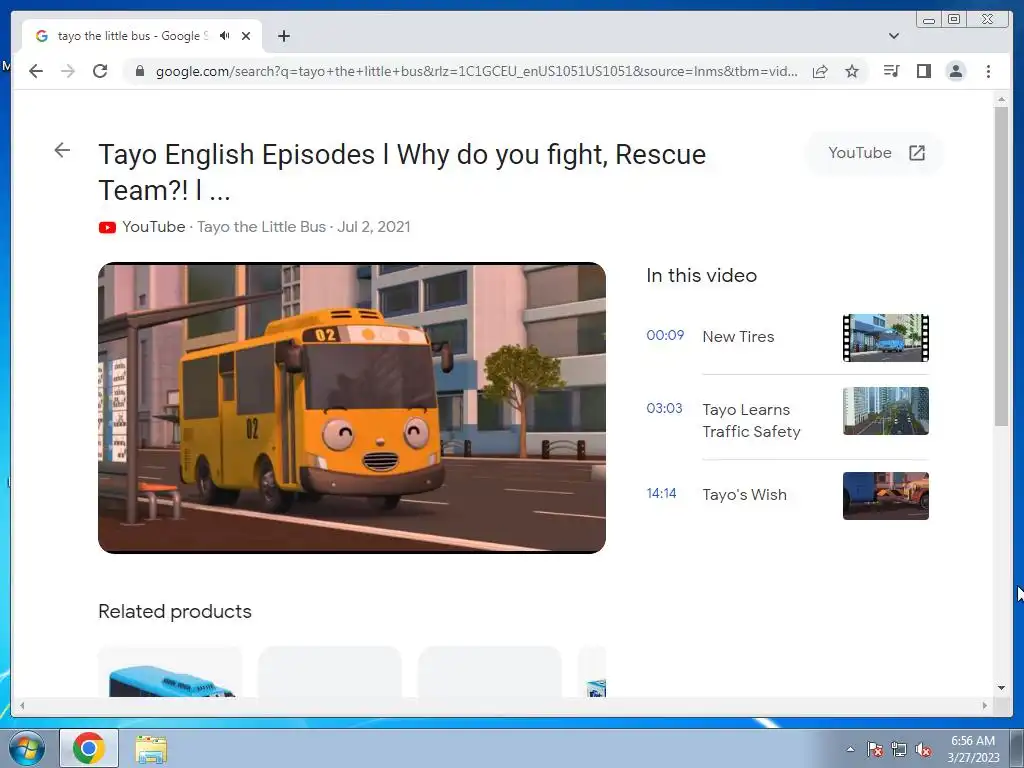Click the browser forward arrow

pos(68,71)
